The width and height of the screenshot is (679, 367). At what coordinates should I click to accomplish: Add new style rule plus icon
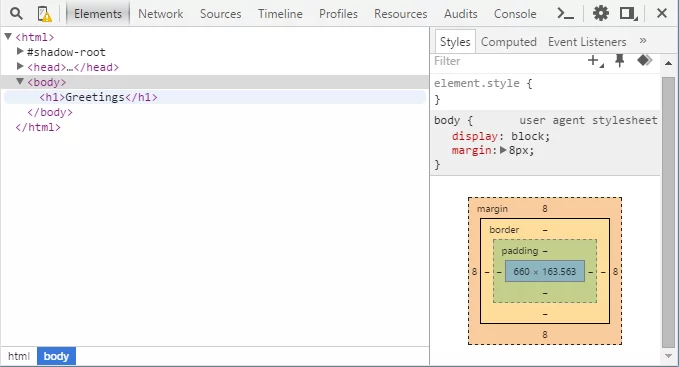(x=595, y=61)
